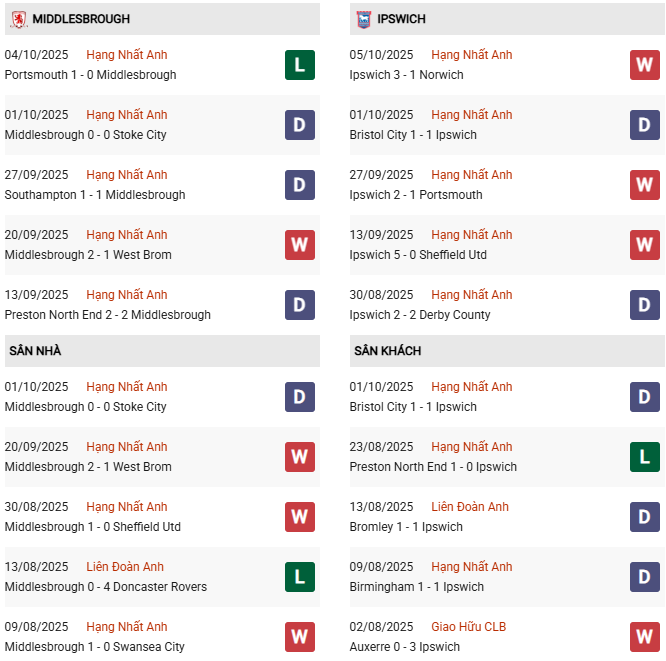Select the Sân Nhà section header
Screen dimensions: 666x661
coord(36,351)
